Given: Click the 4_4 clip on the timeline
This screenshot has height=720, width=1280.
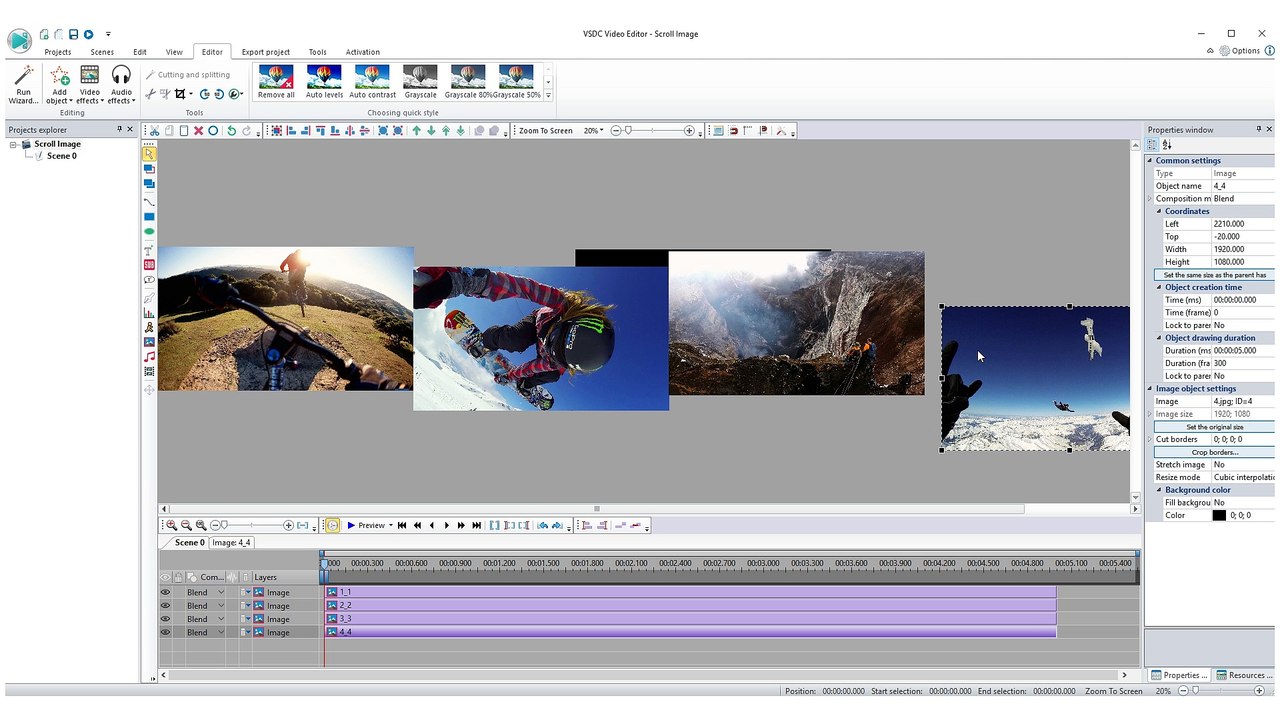Looking at the screenshot, I should (691, 632).
